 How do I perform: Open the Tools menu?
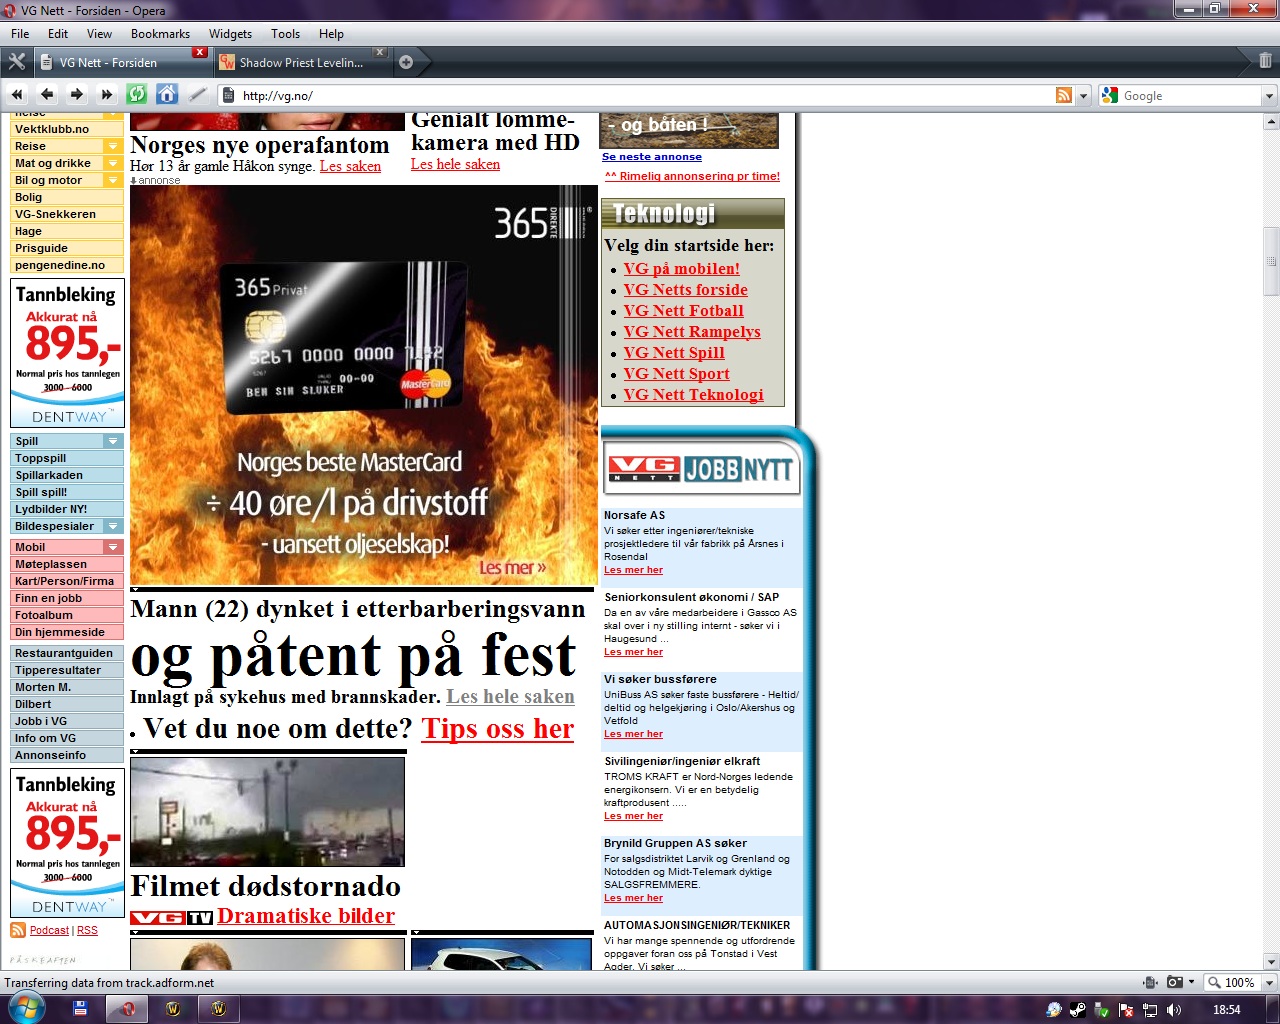pyautogui.click(x=285, y=34)
